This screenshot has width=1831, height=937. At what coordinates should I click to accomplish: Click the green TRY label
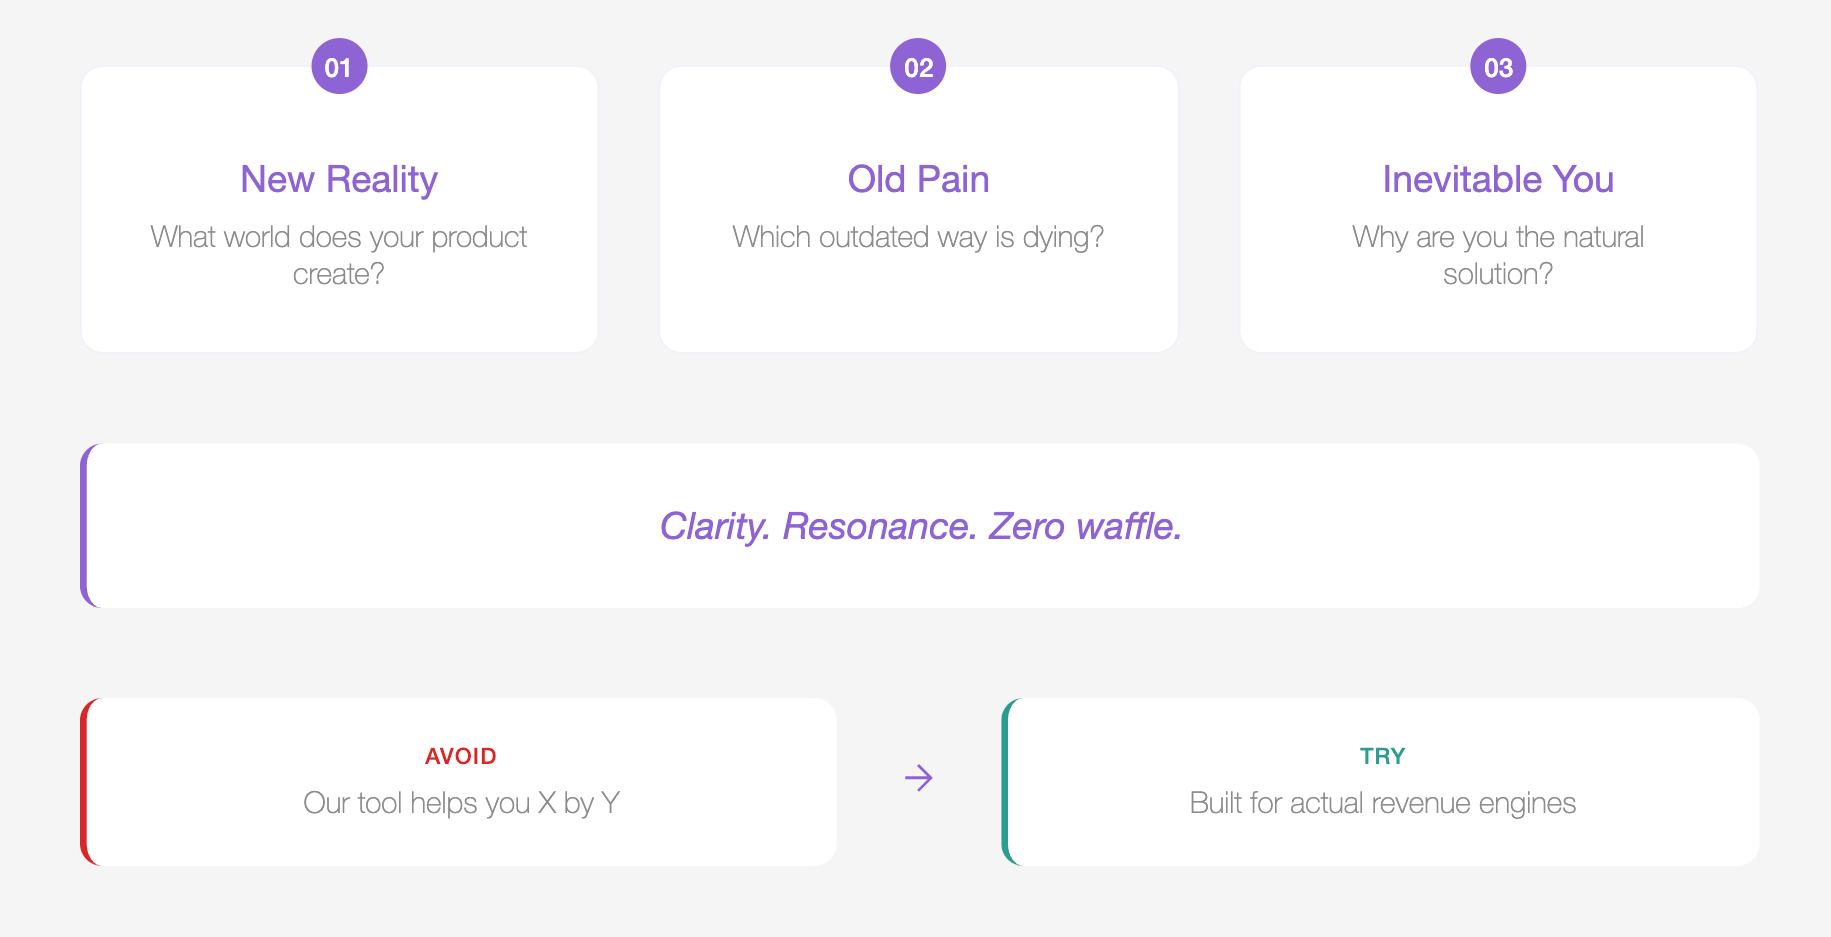1382,756
